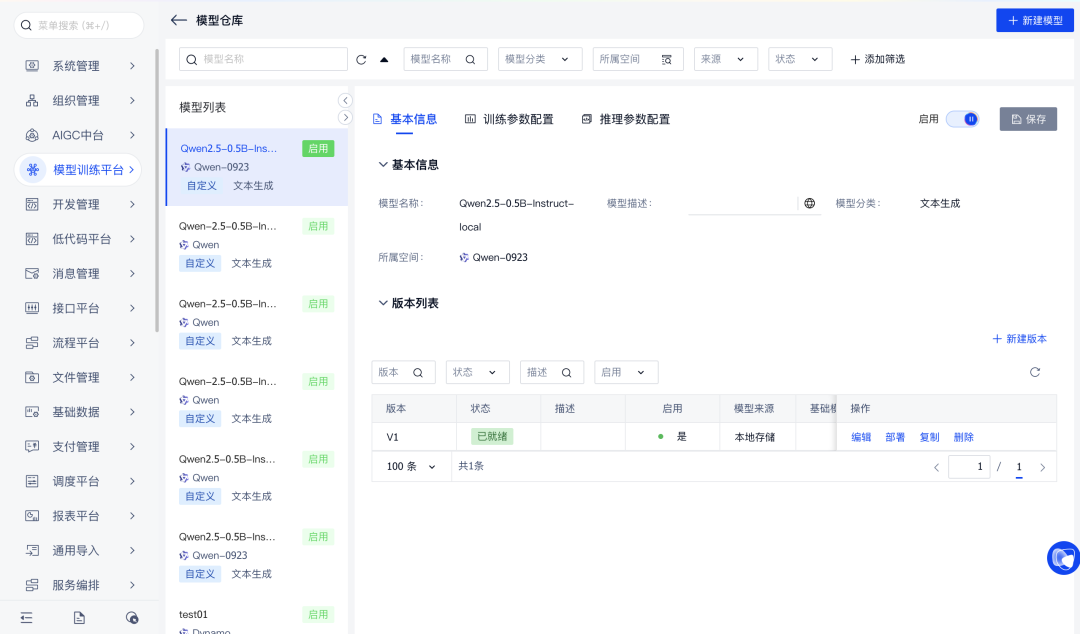Image resolution: width=1080 pixels, height=634 pixels.
Task: Change the page size from 100 条
Action: pyautogui.click(x=411, y=467)
